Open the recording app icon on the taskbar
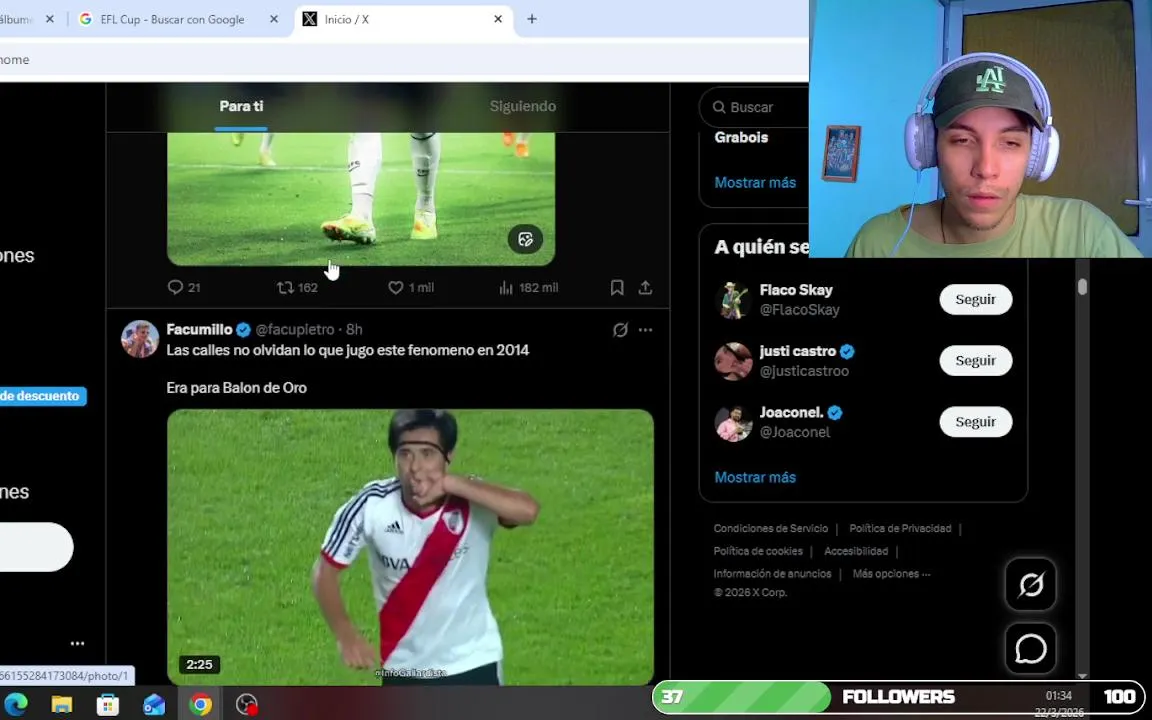Image resolution: width=1152 pixels, height=720 pixels. [x=247, y=705]
